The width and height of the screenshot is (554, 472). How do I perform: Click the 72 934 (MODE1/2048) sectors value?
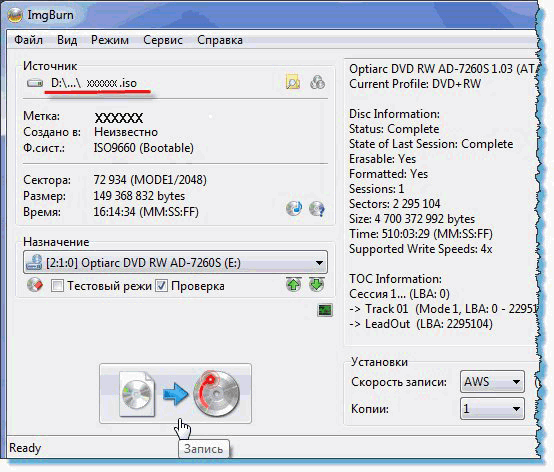(x=150, y=180)
